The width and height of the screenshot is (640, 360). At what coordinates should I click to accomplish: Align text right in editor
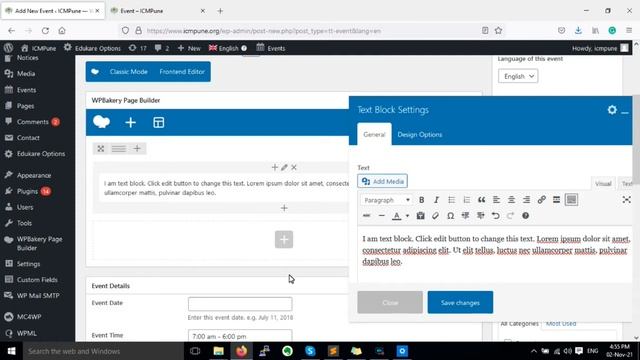(x=527, y=200)
